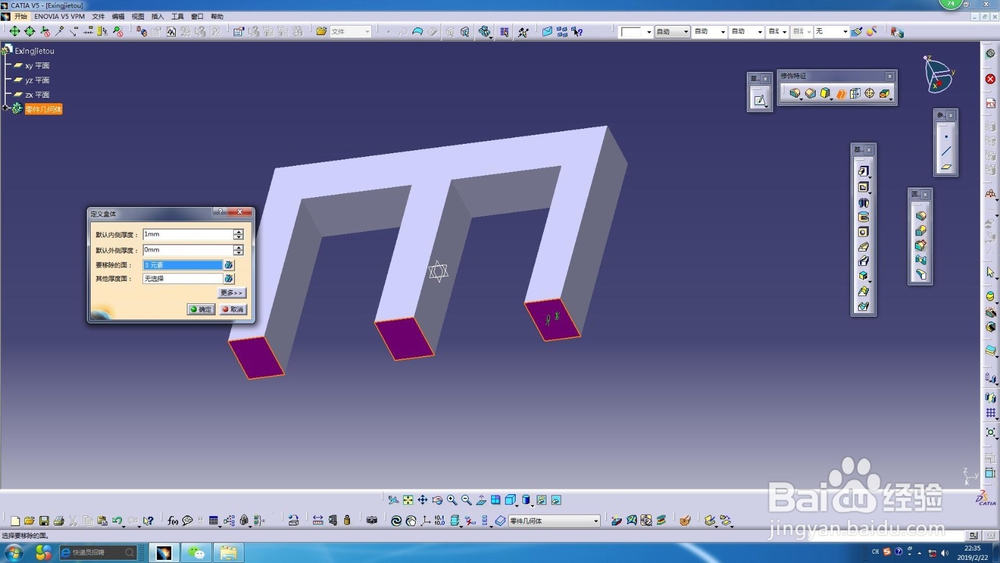The height and width of the screenshot is (563, 1000).
Task: Open the 插入 menu
Action: [x=158, y=17]
